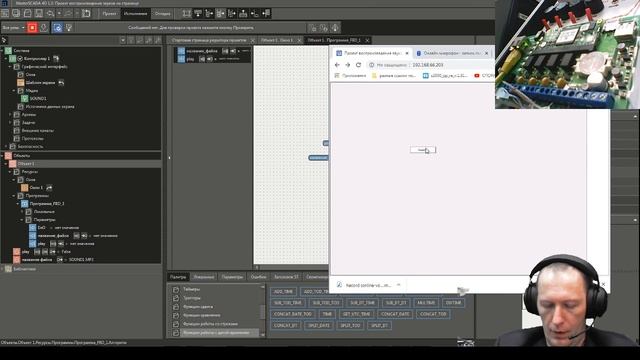
Task: Close the start page editor tab
Action: point(253,40)
